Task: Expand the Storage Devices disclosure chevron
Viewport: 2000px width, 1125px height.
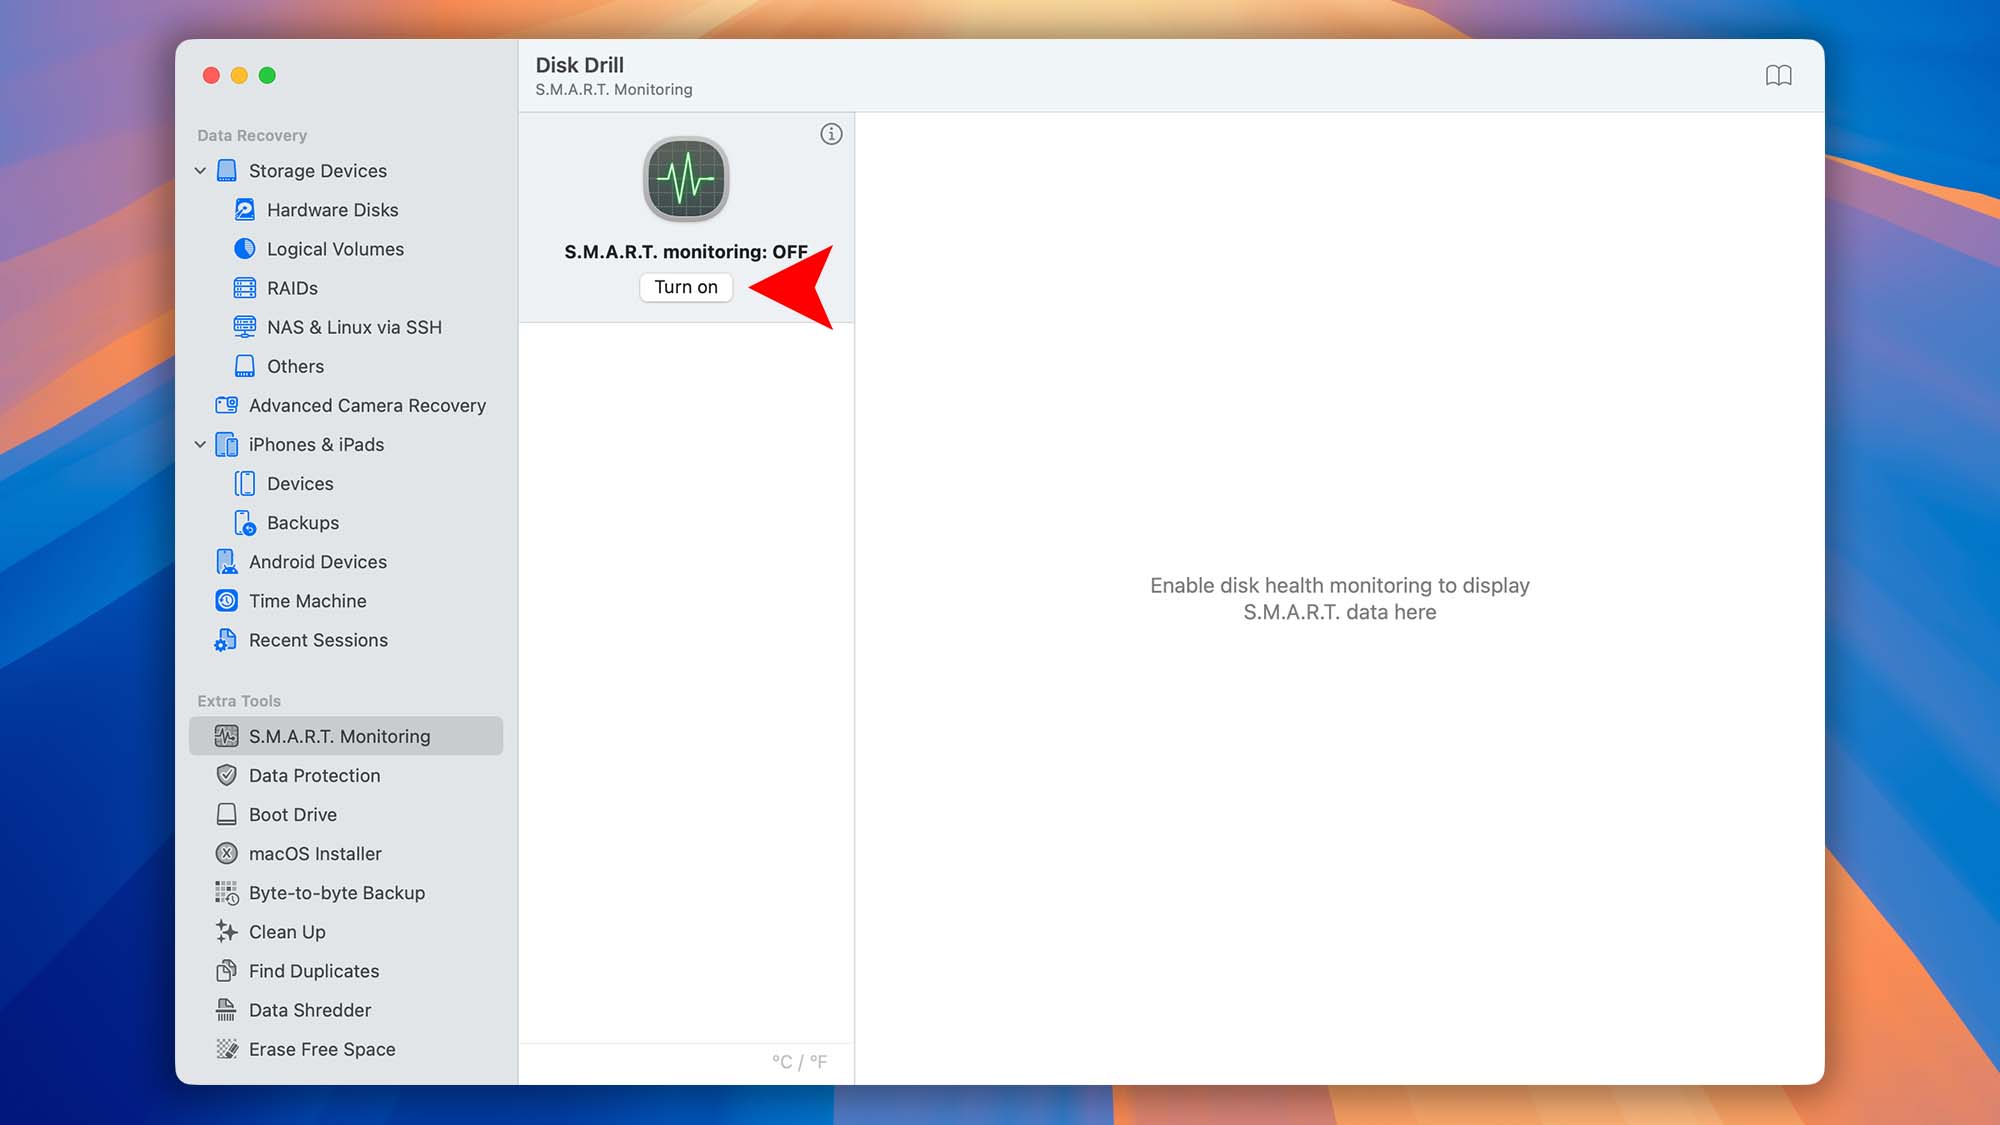Action: pyautogui.click(x=200, y=170)
